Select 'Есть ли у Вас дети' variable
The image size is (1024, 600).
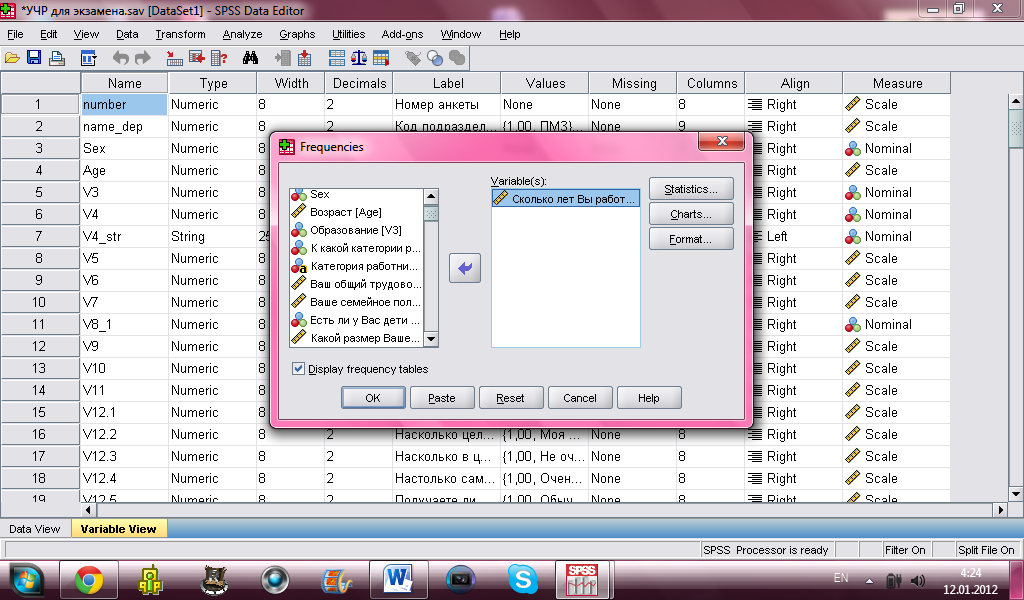[357, 320]
